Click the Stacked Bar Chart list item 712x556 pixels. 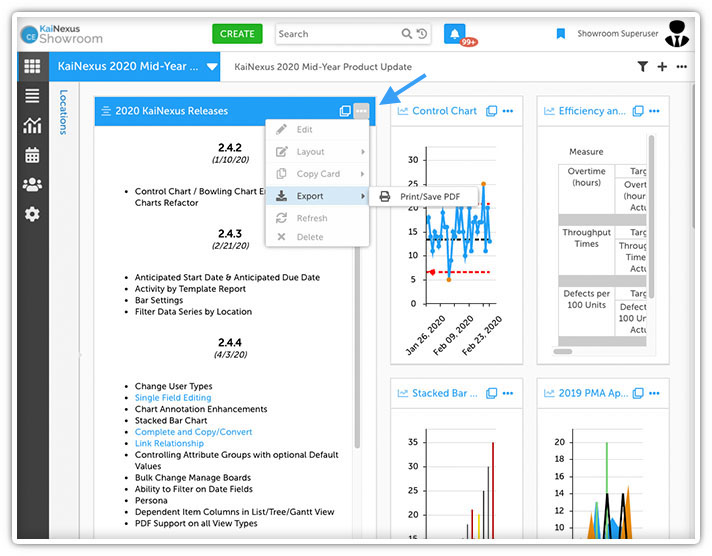pos(171,421)
